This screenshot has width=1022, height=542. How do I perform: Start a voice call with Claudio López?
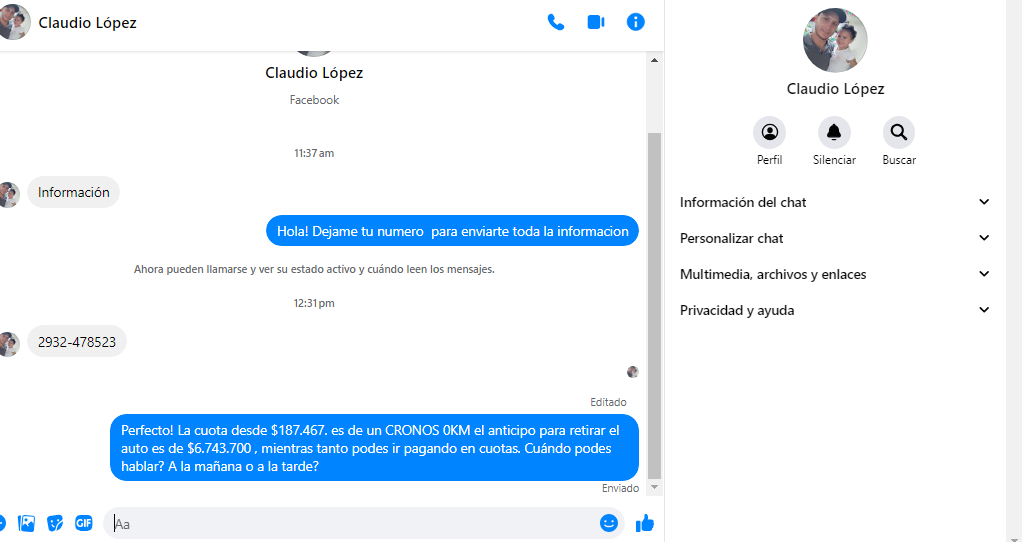tap(555, 22)
